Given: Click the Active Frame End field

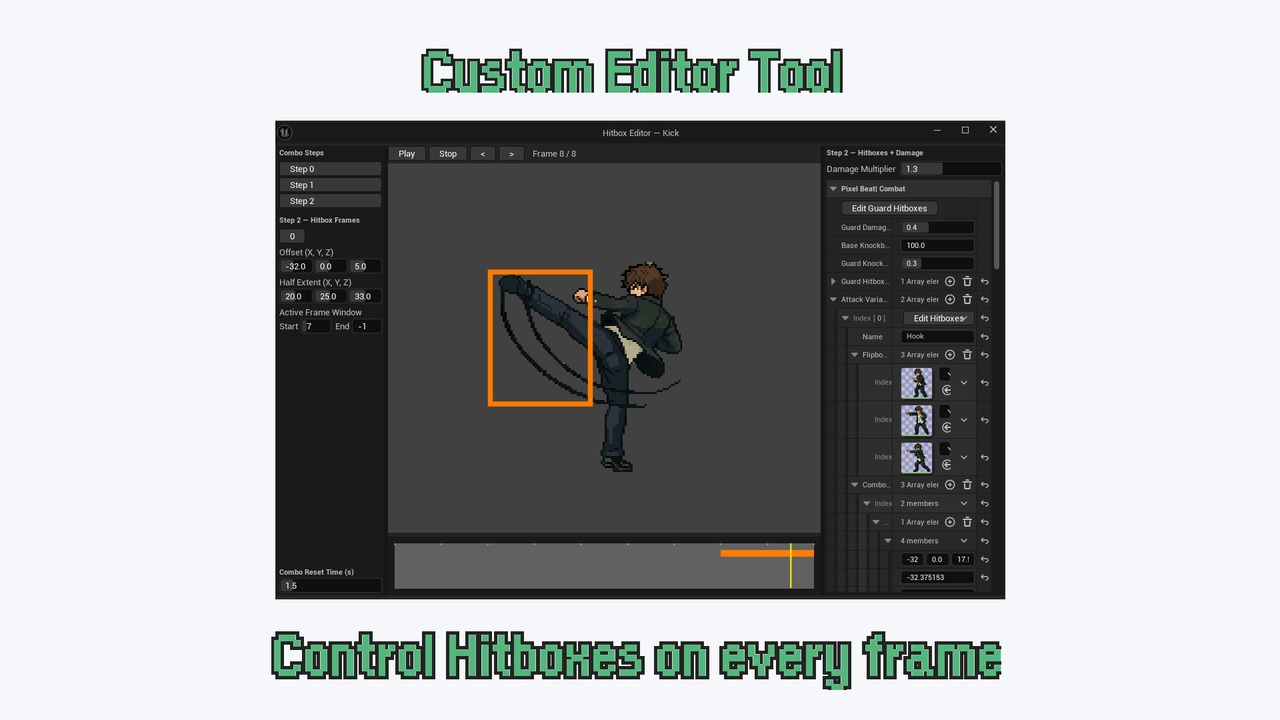Looking at the screenshot, I should [367, 327].
